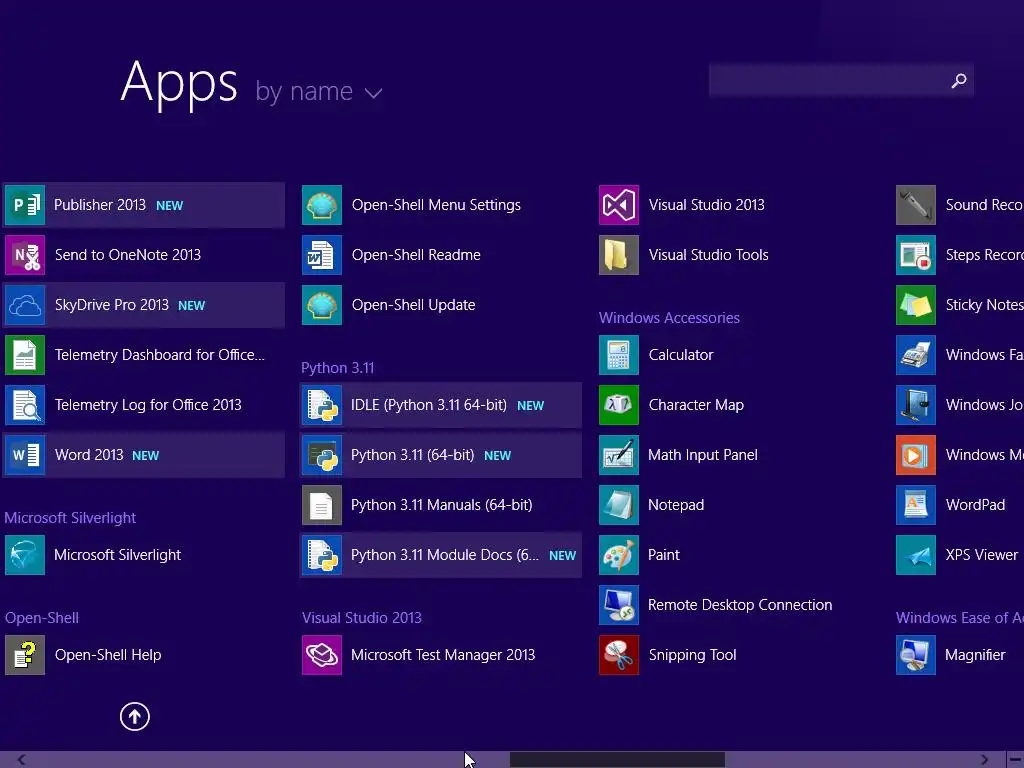The image size is (1024, 768).
Task: Open SkyDrive Pro 2013 cloud icon
Action: [25, 305]
